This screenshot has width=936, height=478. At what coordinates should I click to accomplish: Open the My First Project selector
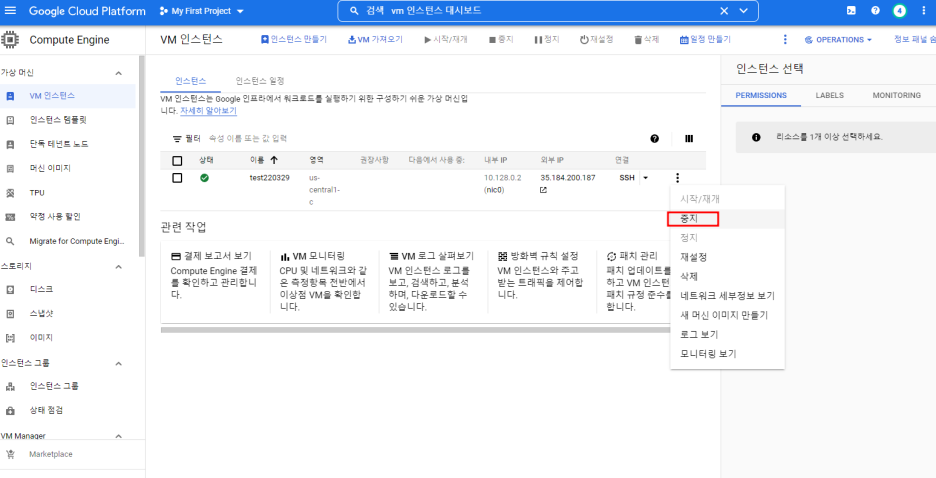pos(203,11)
